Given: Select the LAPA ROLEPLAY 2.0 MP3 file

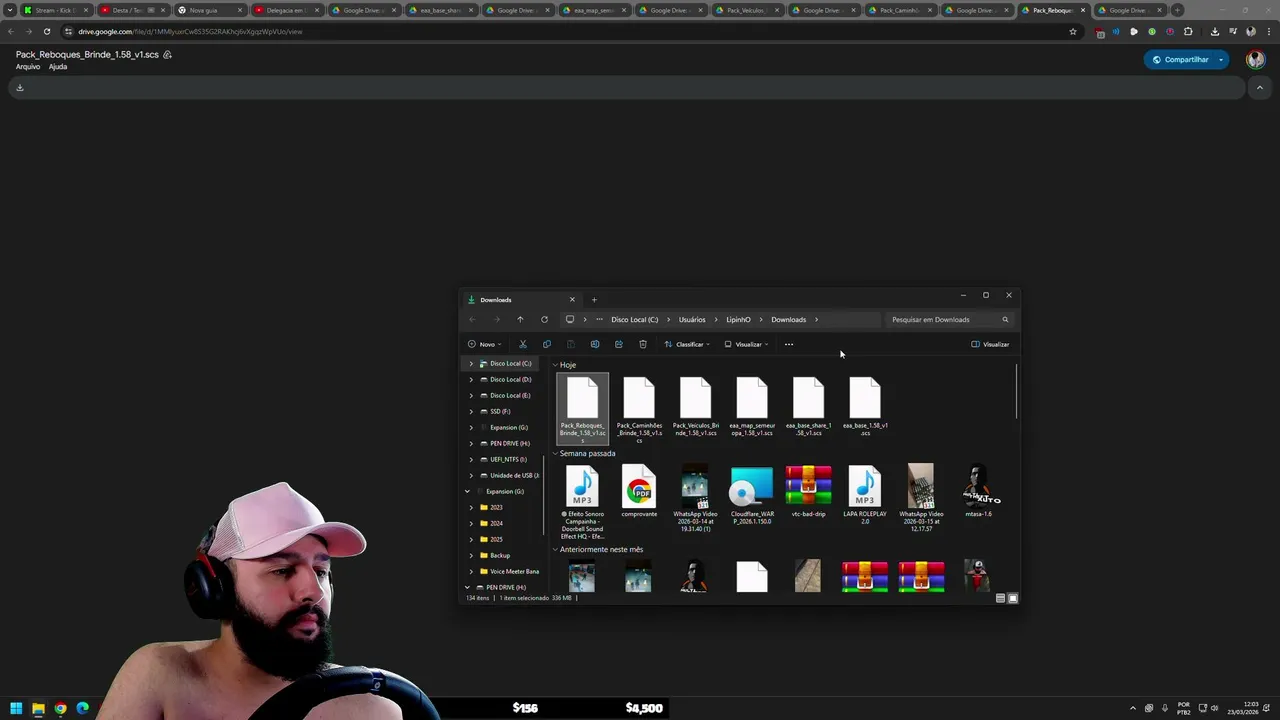Looking at the screenshot, I should [x=865, y=493].
